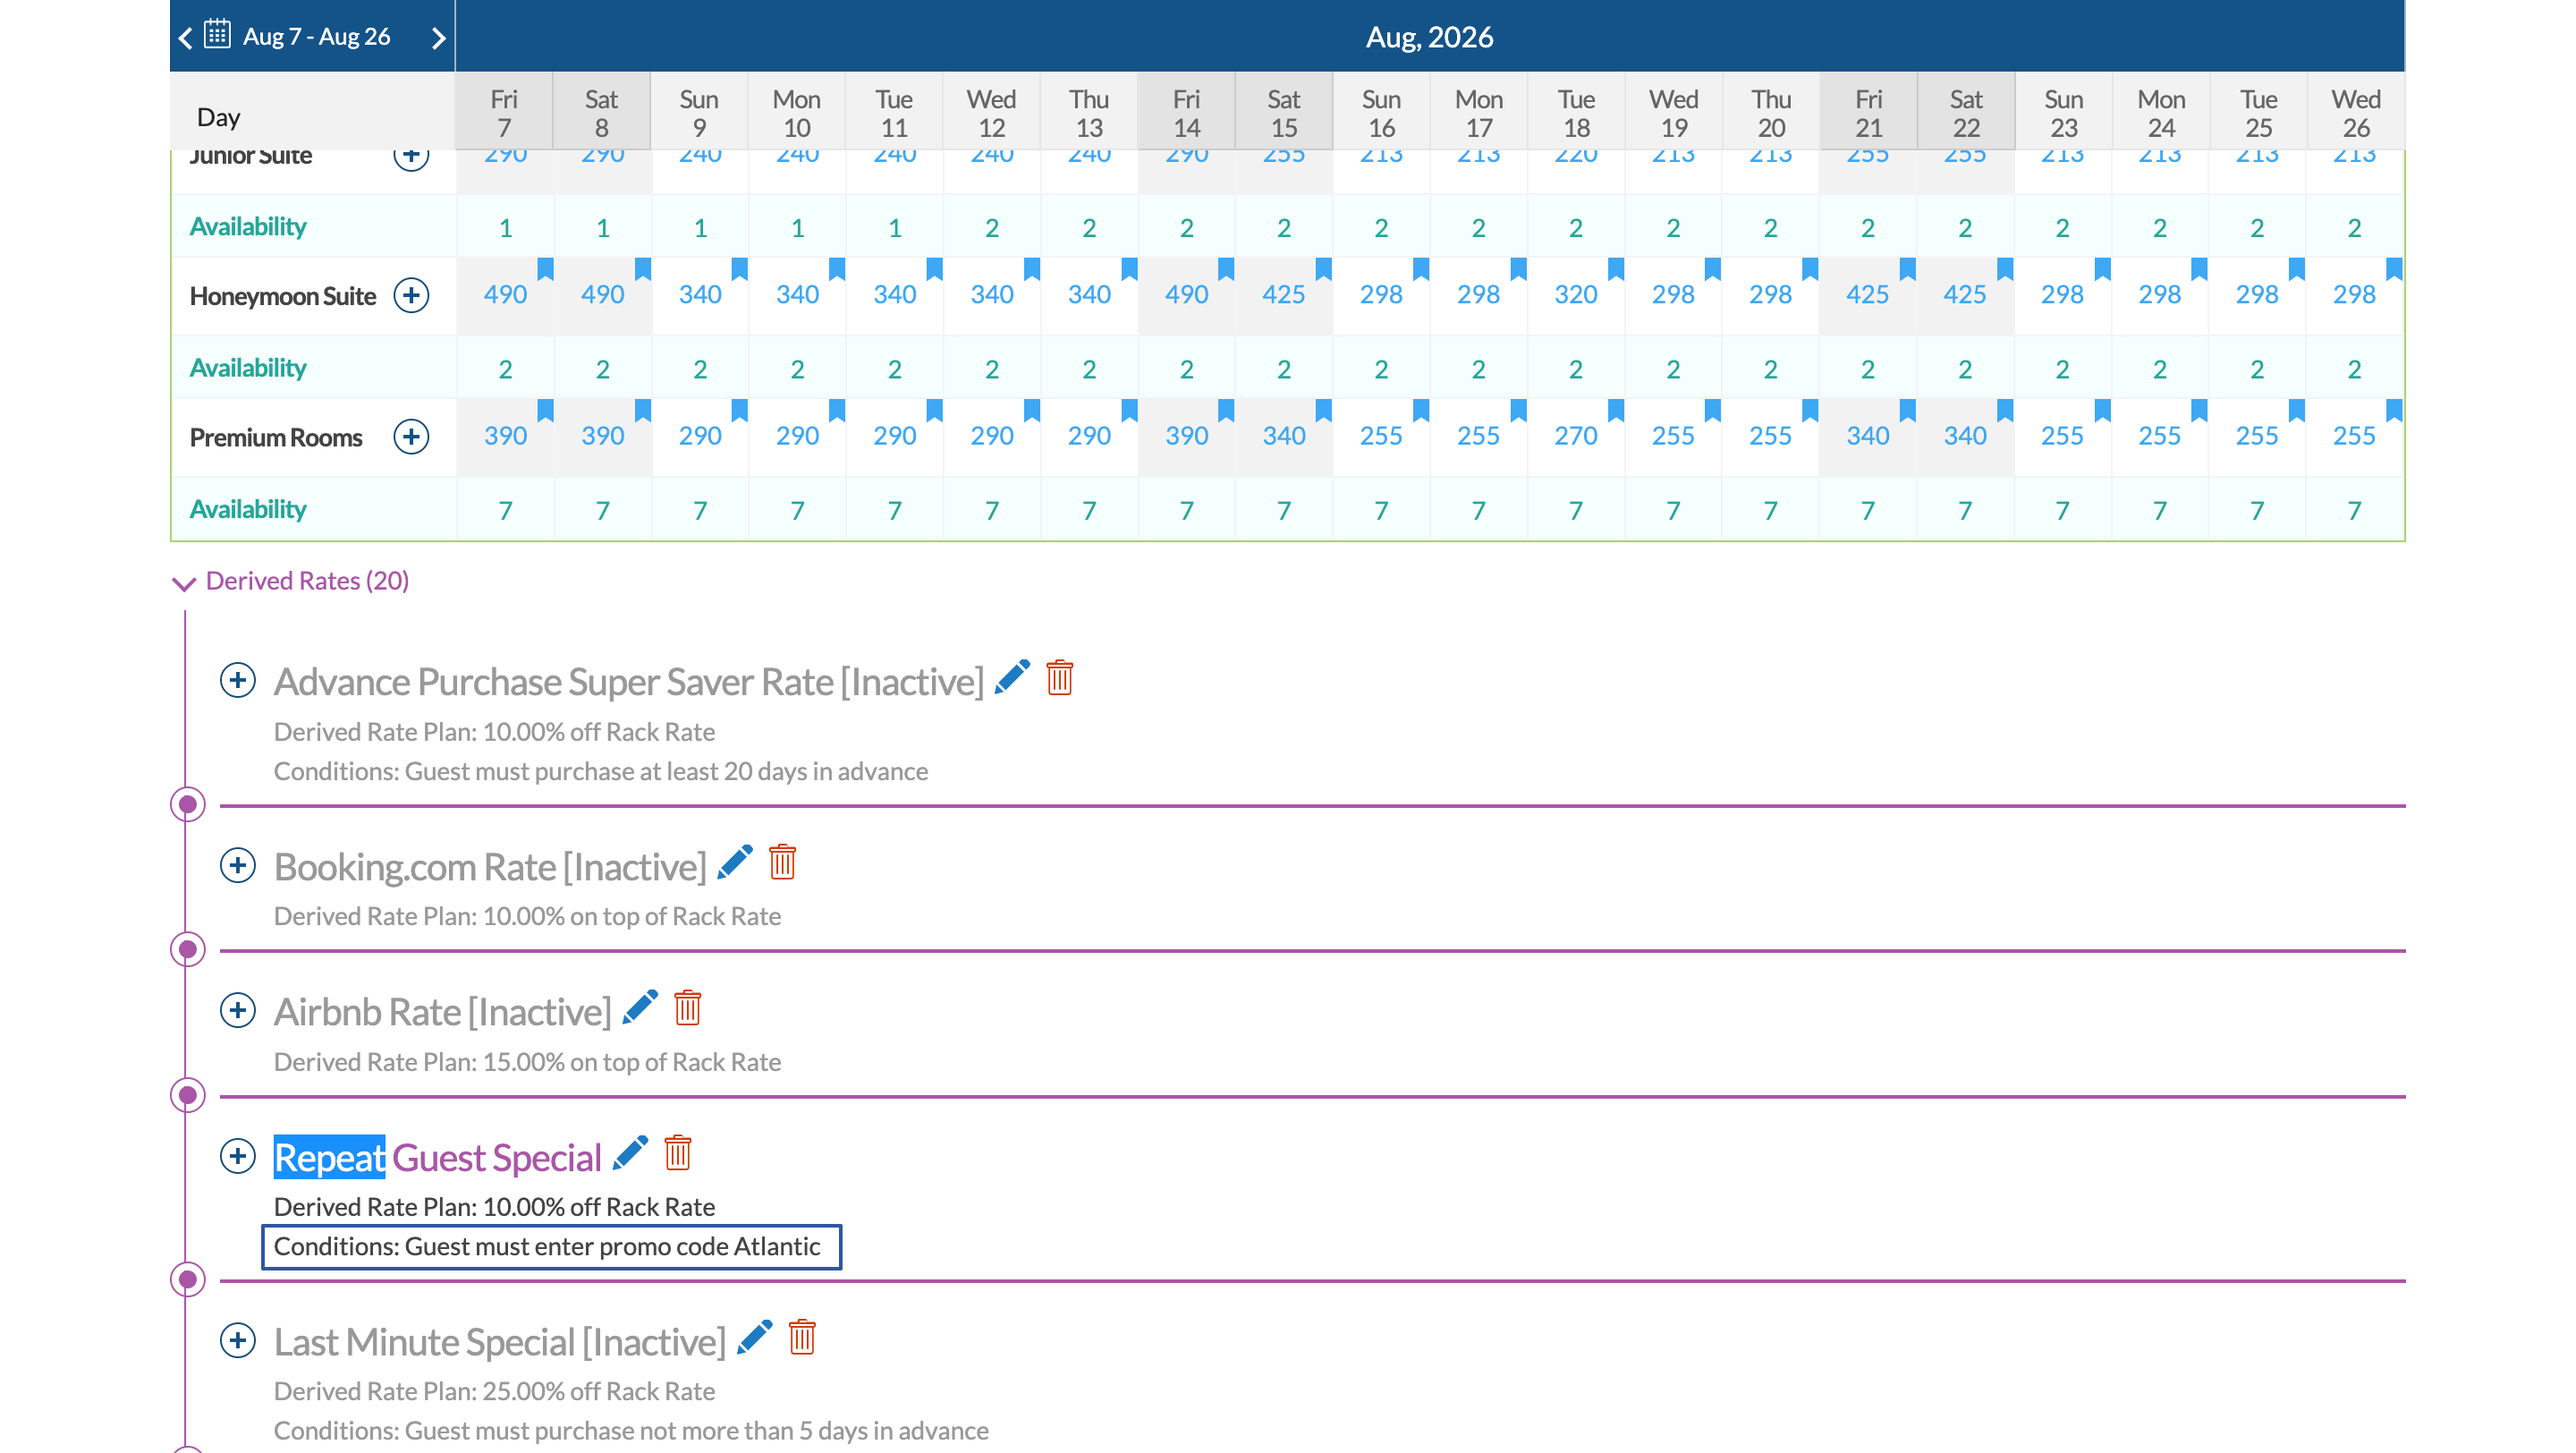Click bookmark flag on Premium Rooms Sat 8

coord(643,410)
